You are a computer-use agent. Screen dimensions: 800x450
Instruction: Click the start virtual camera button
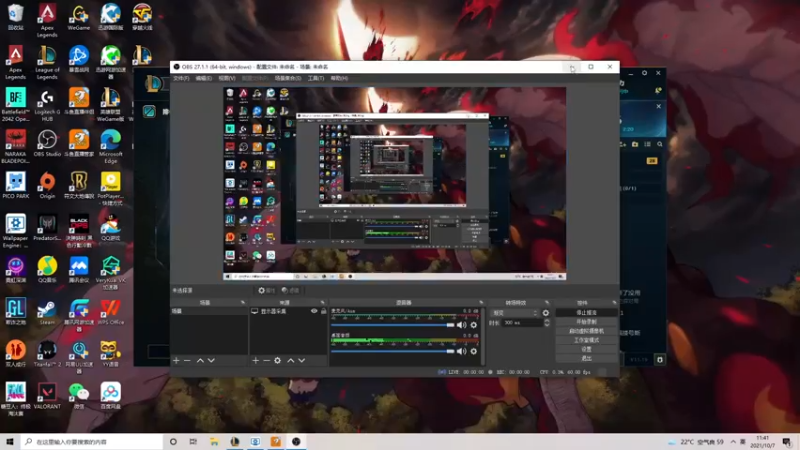586,331
